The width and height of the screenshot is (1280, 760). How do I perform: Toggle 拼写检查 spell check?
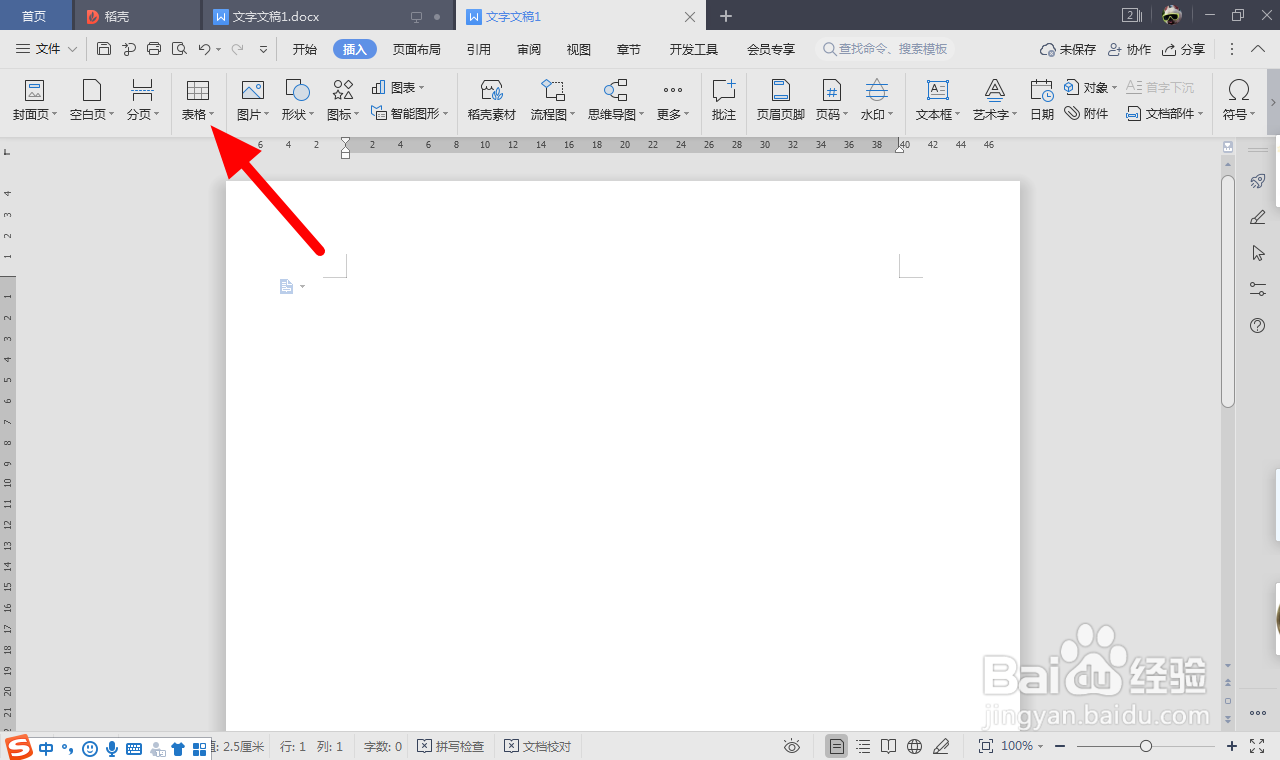(450, 746)
